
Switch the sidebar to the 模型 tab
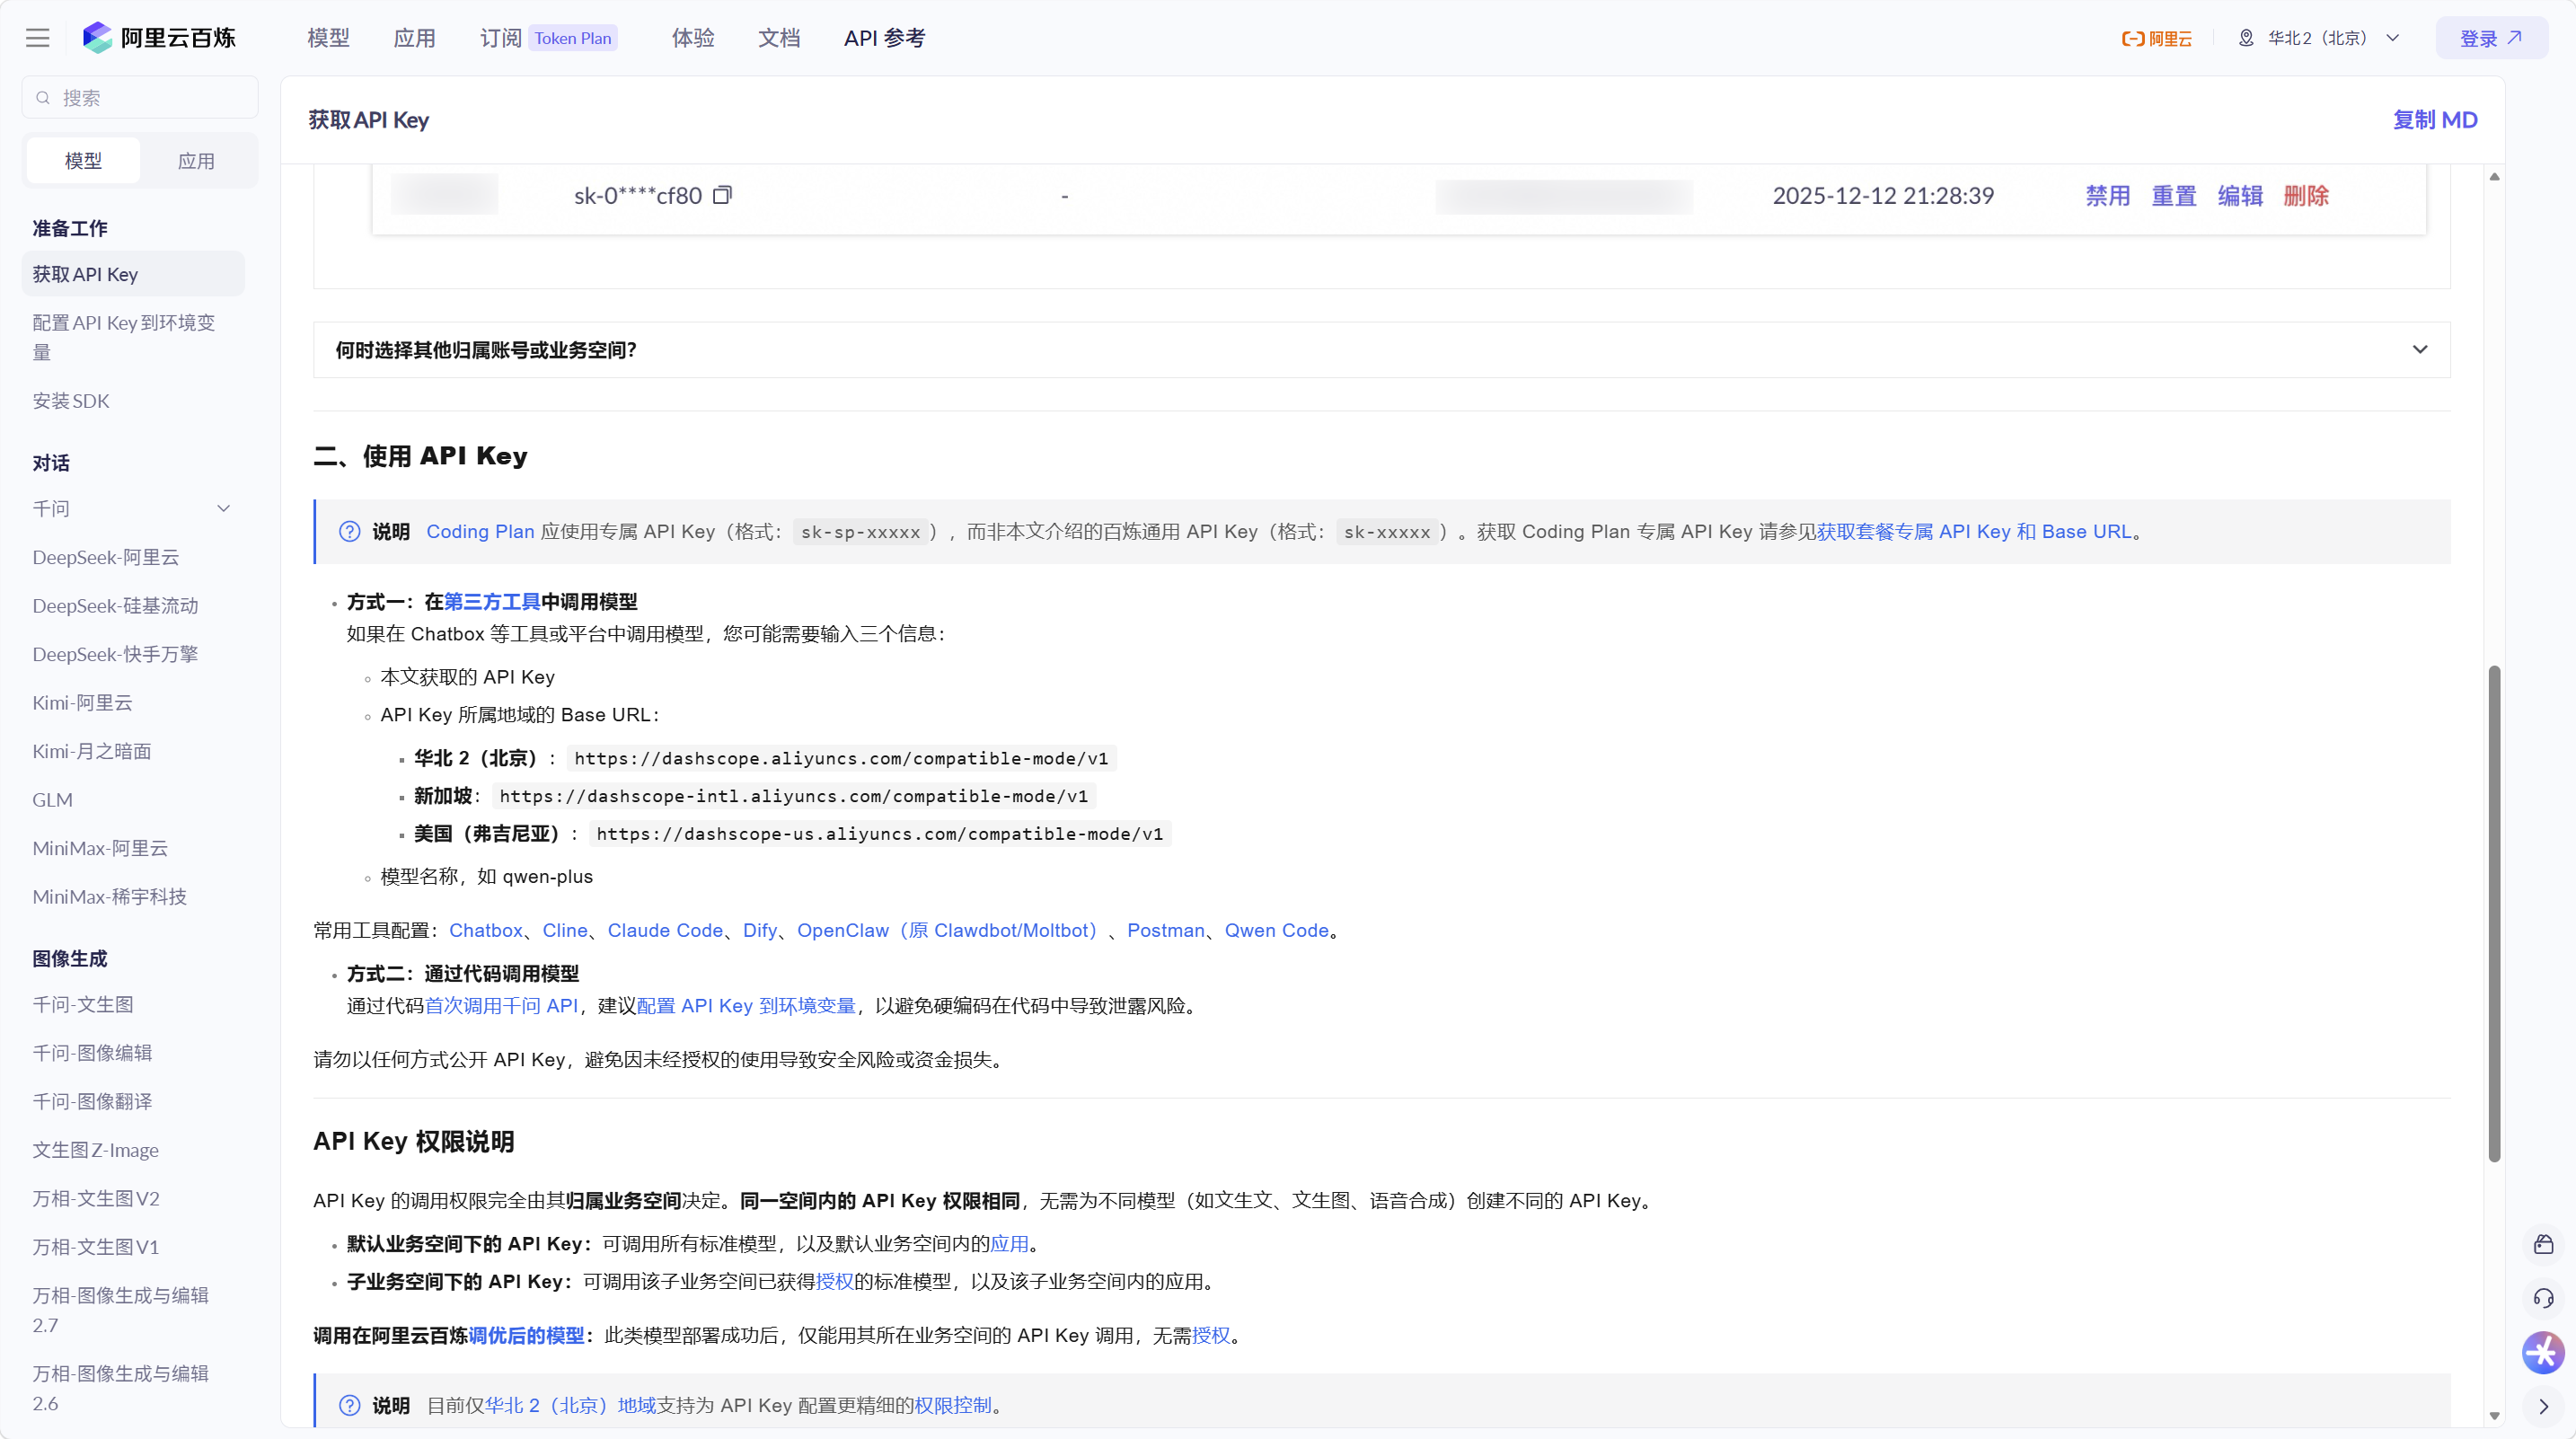(x=83, y=161)
